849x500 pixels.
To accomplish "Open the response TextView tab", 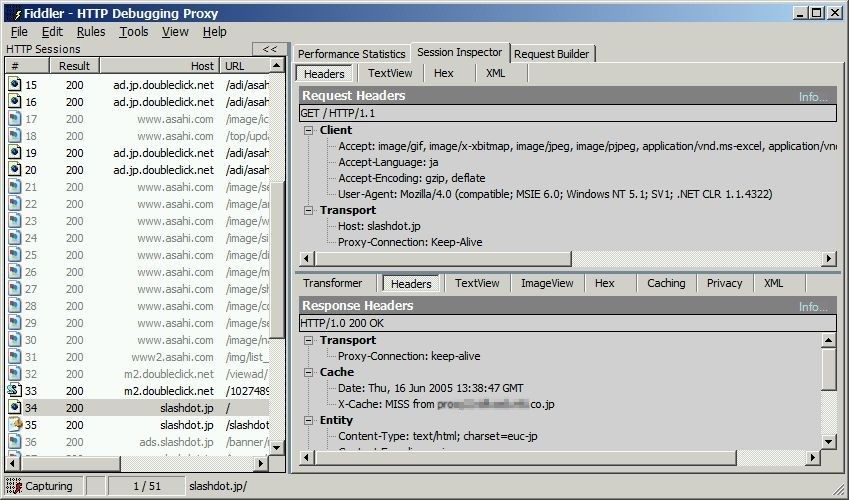I will coord(477,283).
